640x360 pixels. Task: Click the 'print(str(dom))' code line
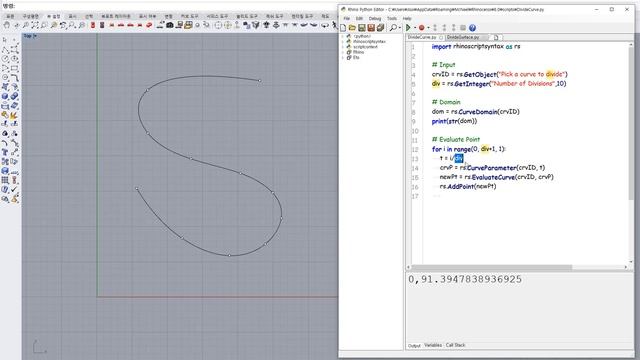454,121
